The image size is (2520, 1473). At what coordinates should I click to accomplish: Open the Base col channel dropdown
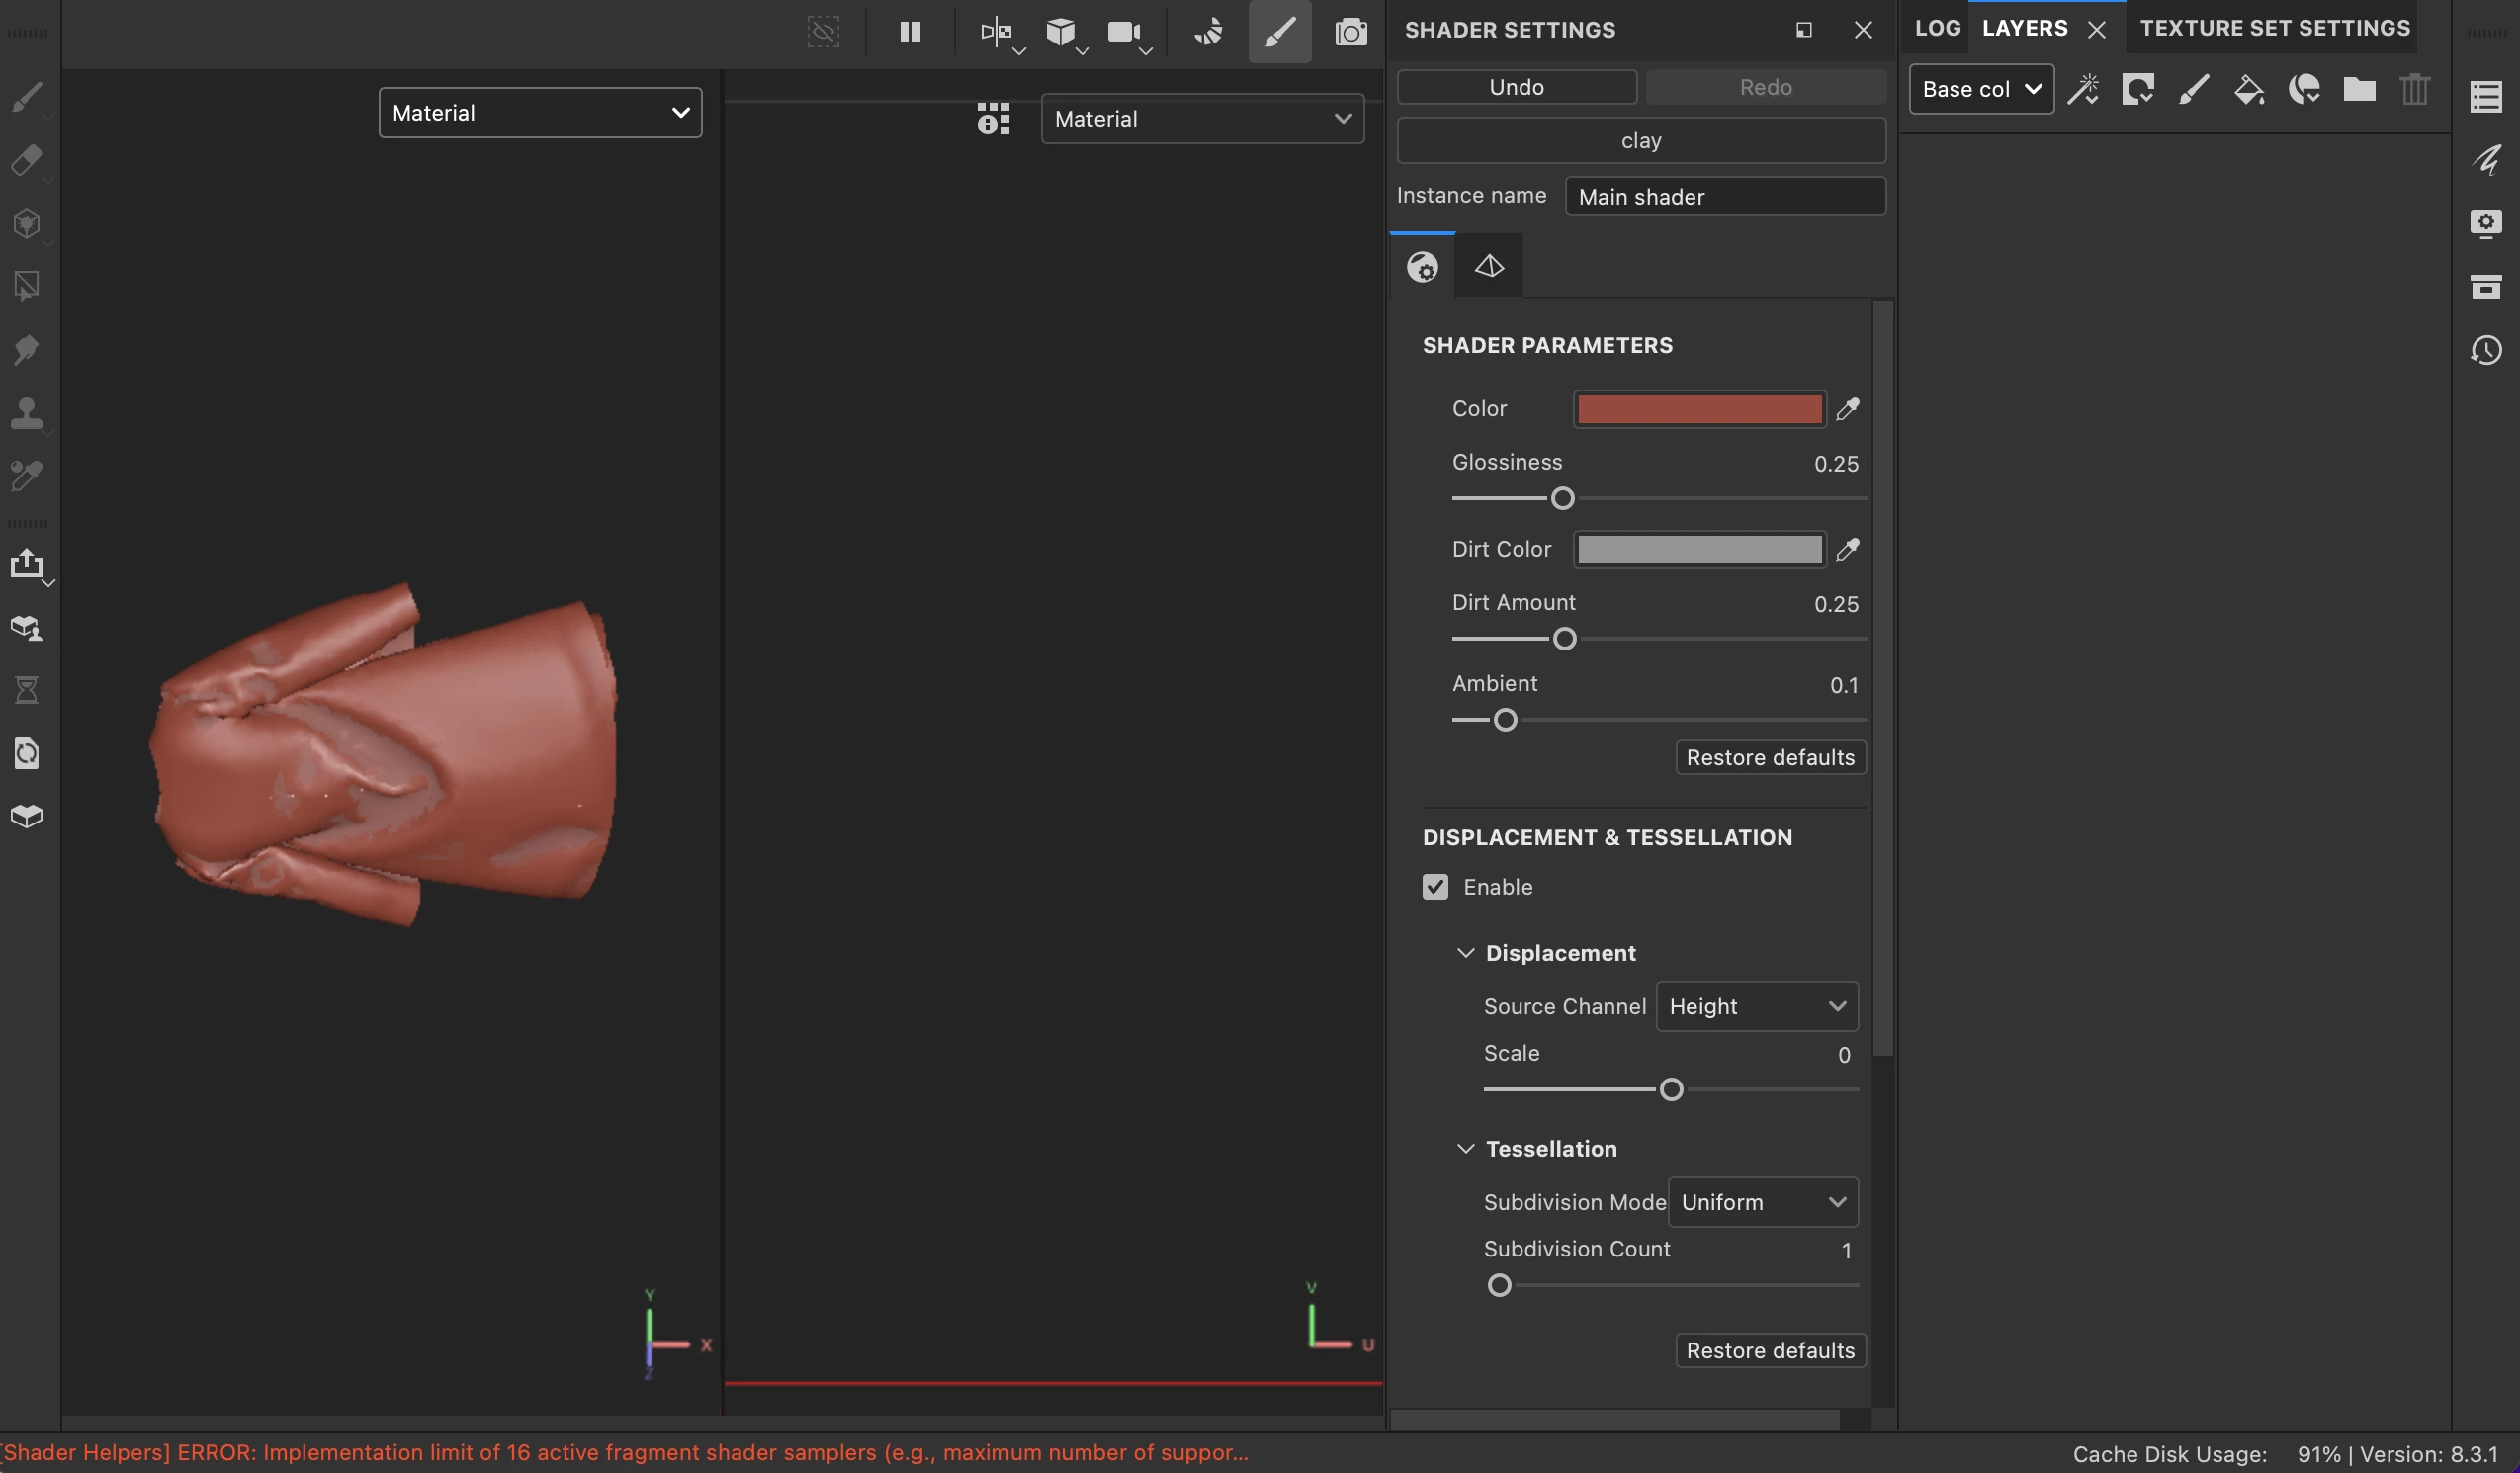1980,90
